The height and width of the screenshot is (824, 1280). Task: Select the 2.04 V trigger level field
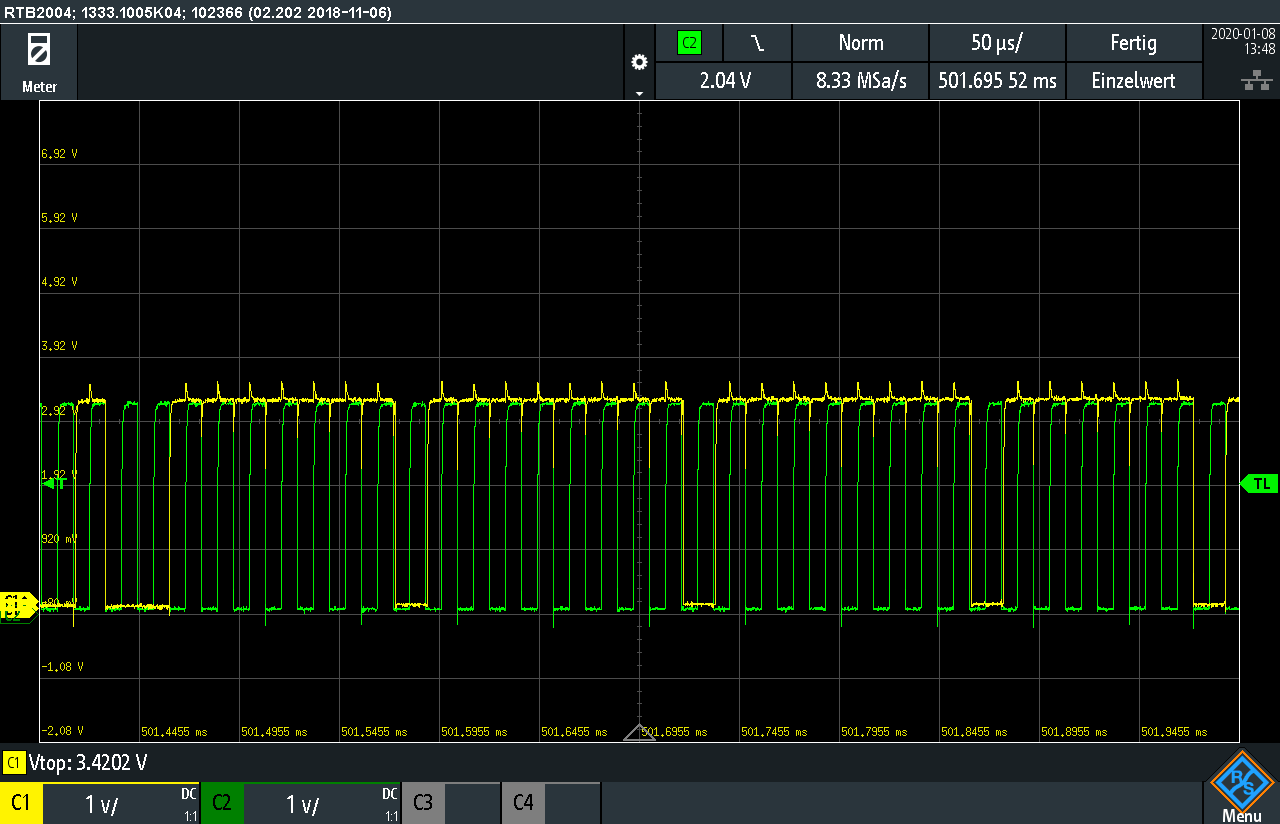[724, 81]
